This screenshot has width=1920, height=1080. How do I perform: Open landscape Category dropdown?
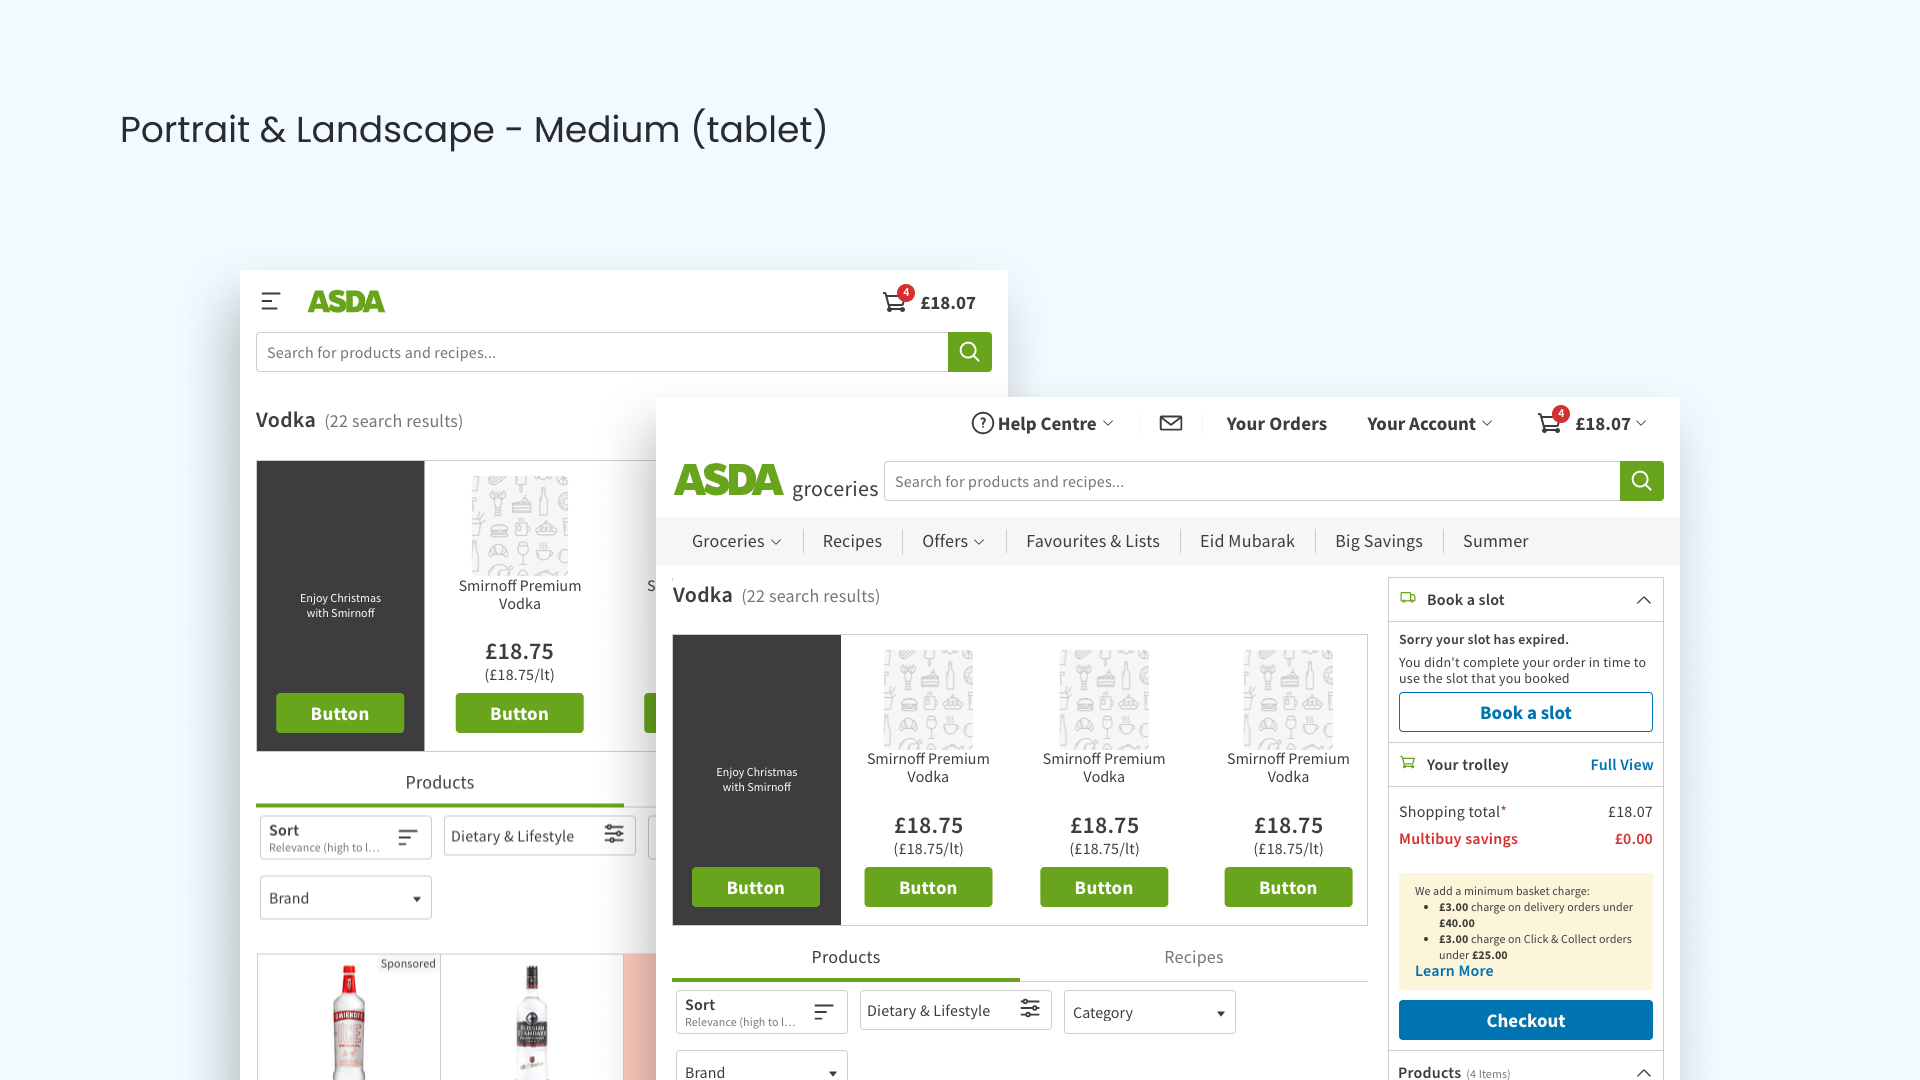click(x=1150, y=1012)
